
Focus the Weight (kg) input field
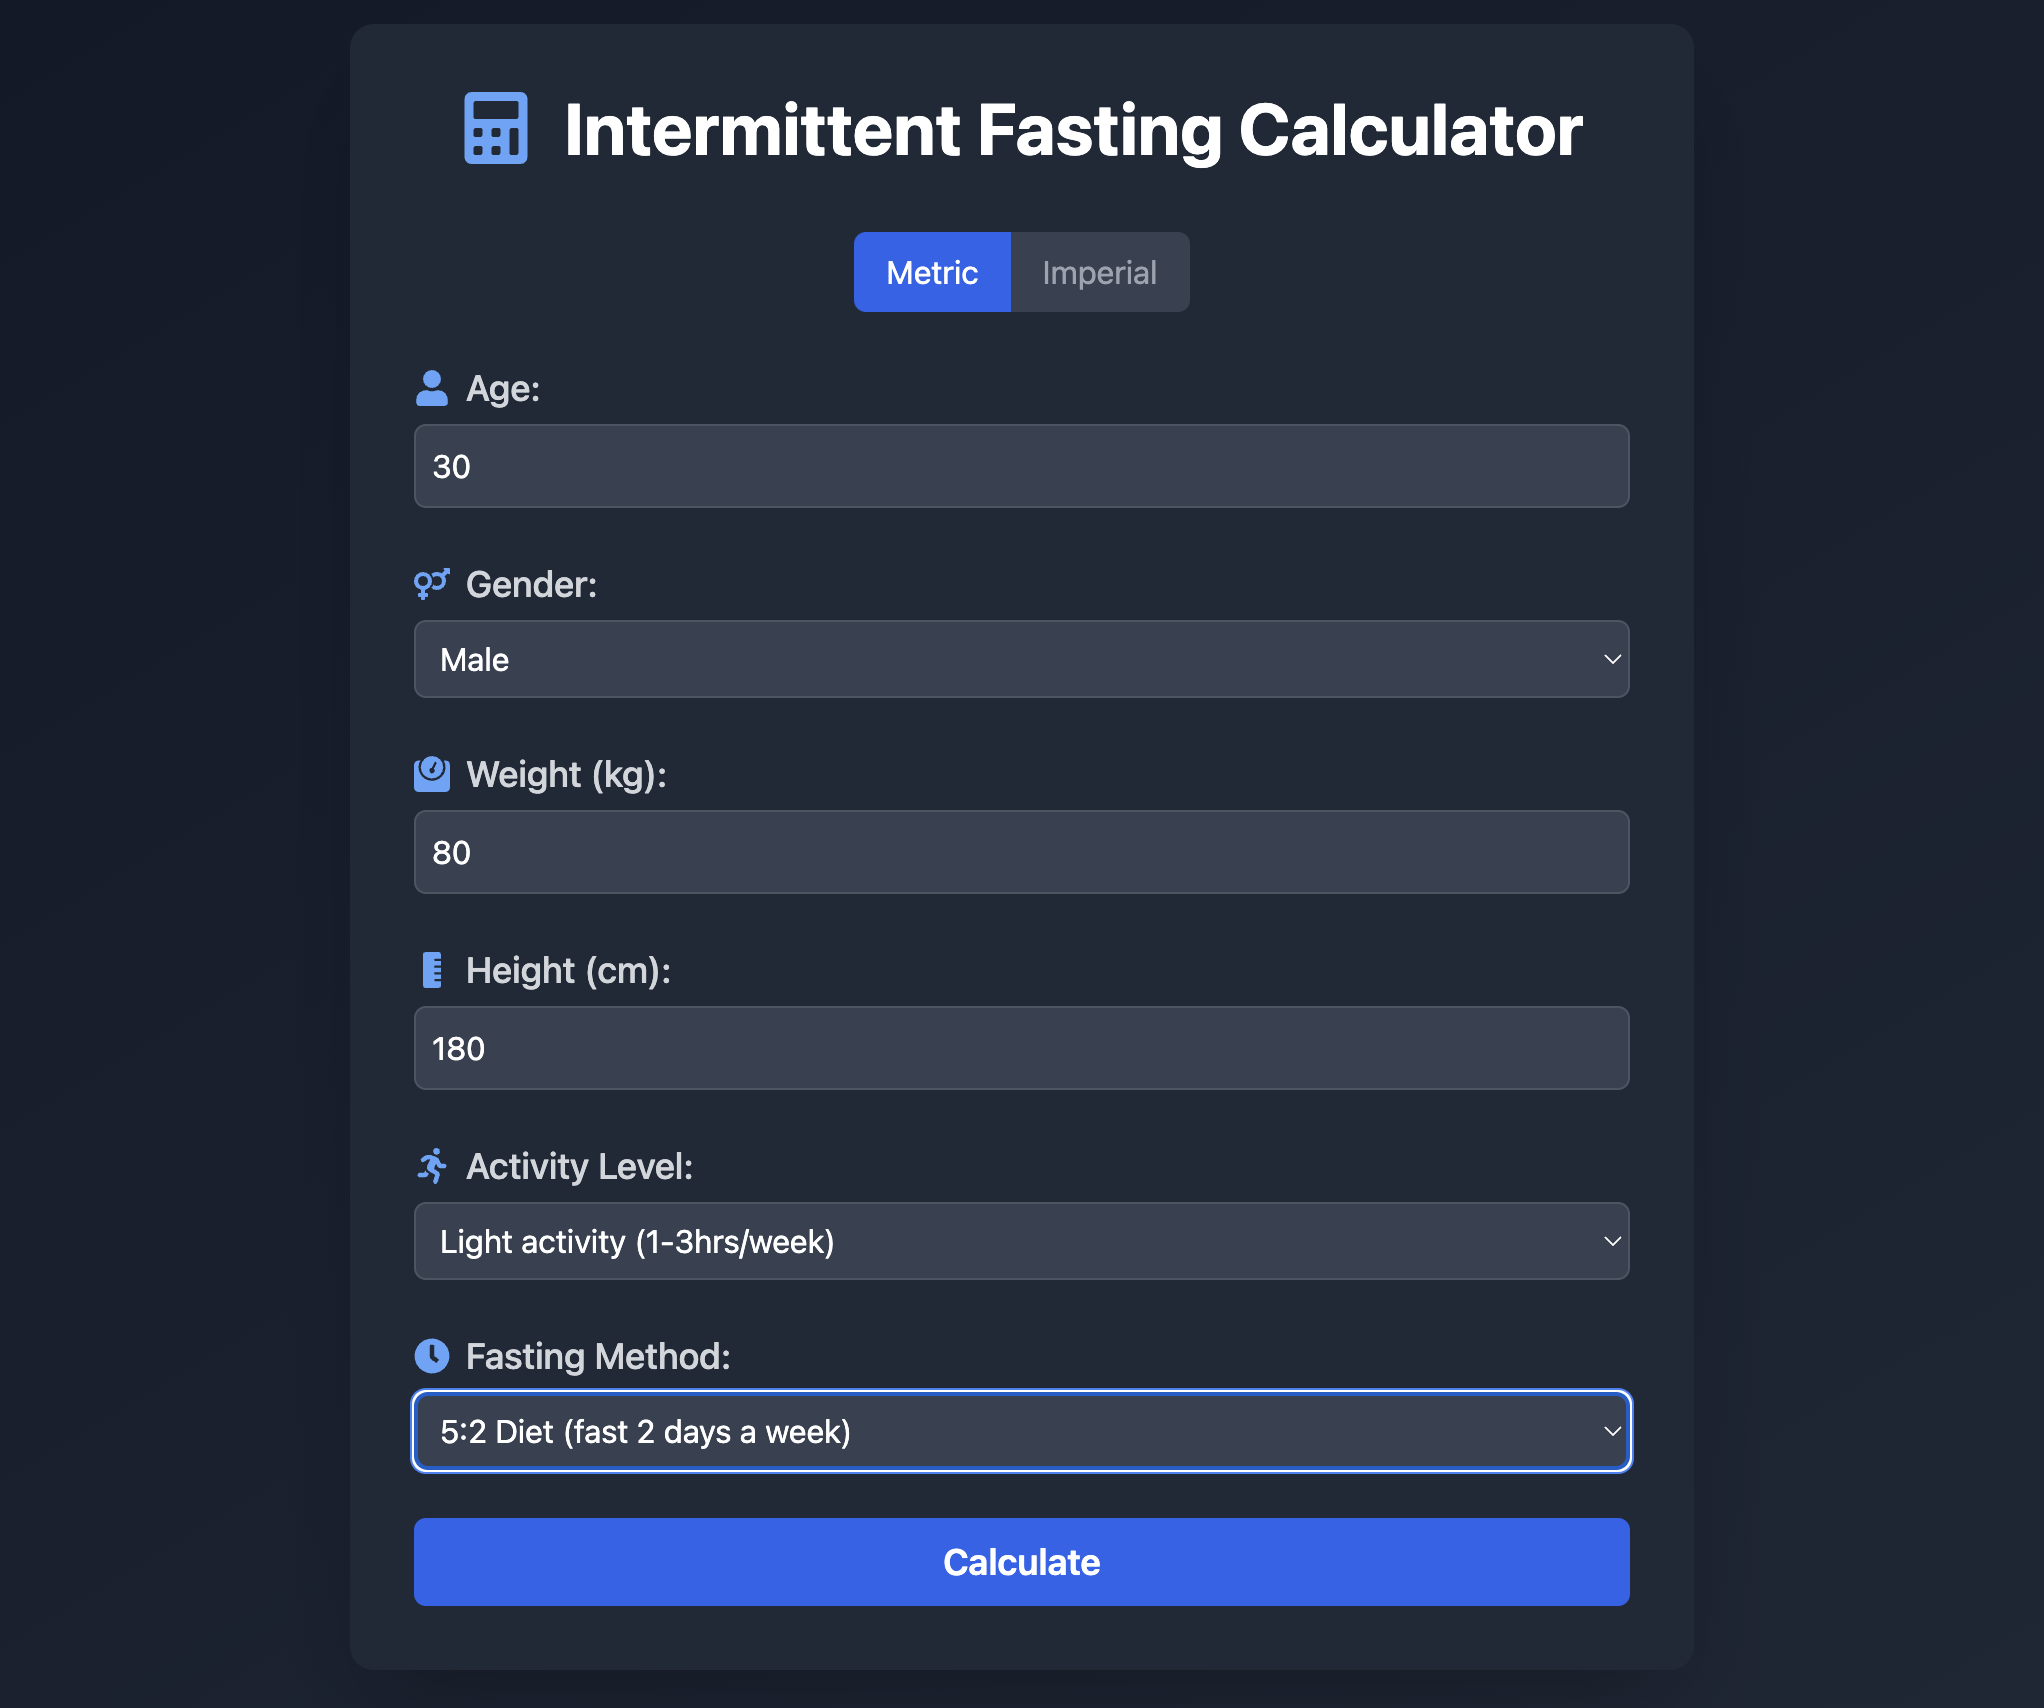pos(1022,852)
